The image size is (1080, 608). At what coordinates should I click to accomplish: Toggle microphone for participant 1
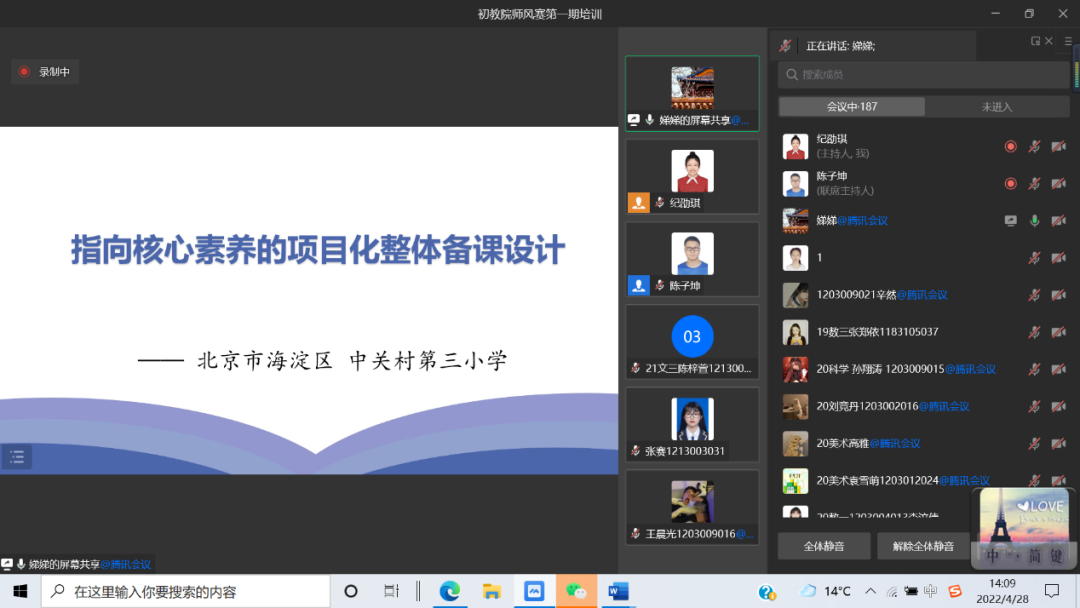tap(1035, 258)
